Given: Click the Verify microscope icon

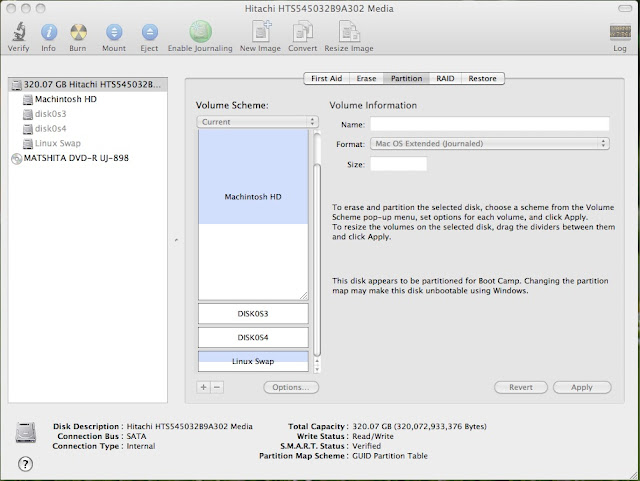Looking at the screenshot, I should point(19,31).
